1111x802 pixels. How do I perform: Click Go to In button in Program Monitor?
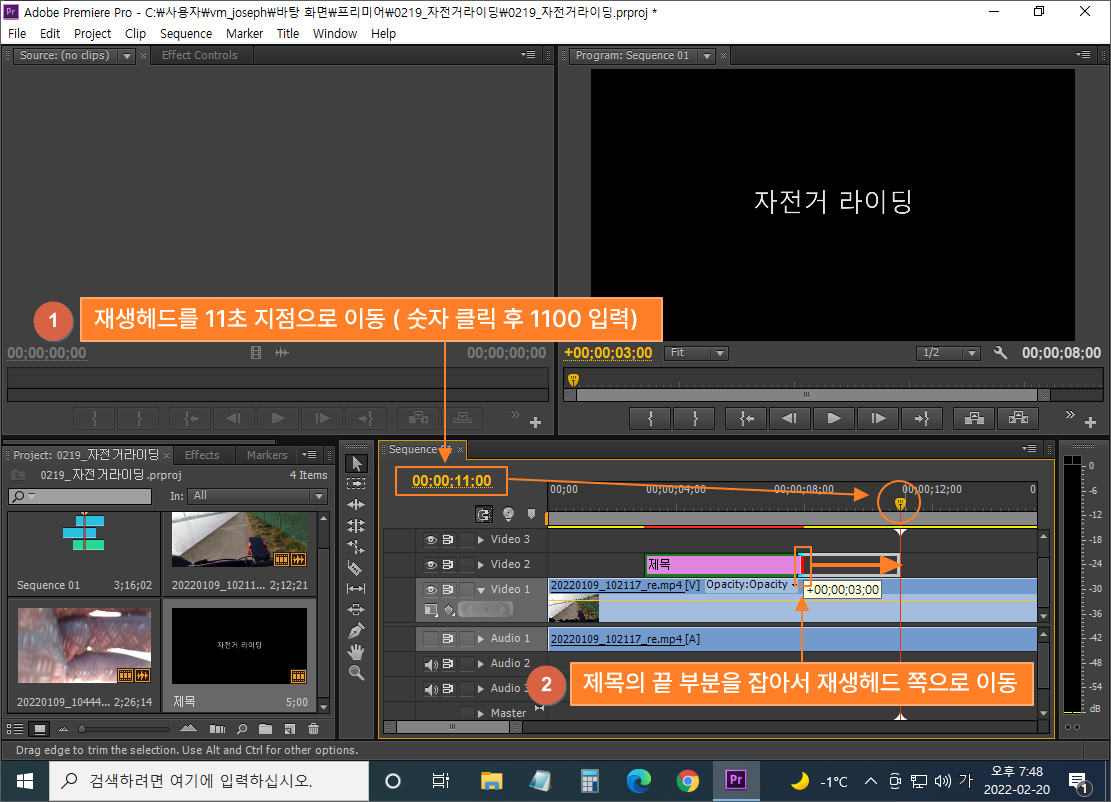(x=746, y=418)
